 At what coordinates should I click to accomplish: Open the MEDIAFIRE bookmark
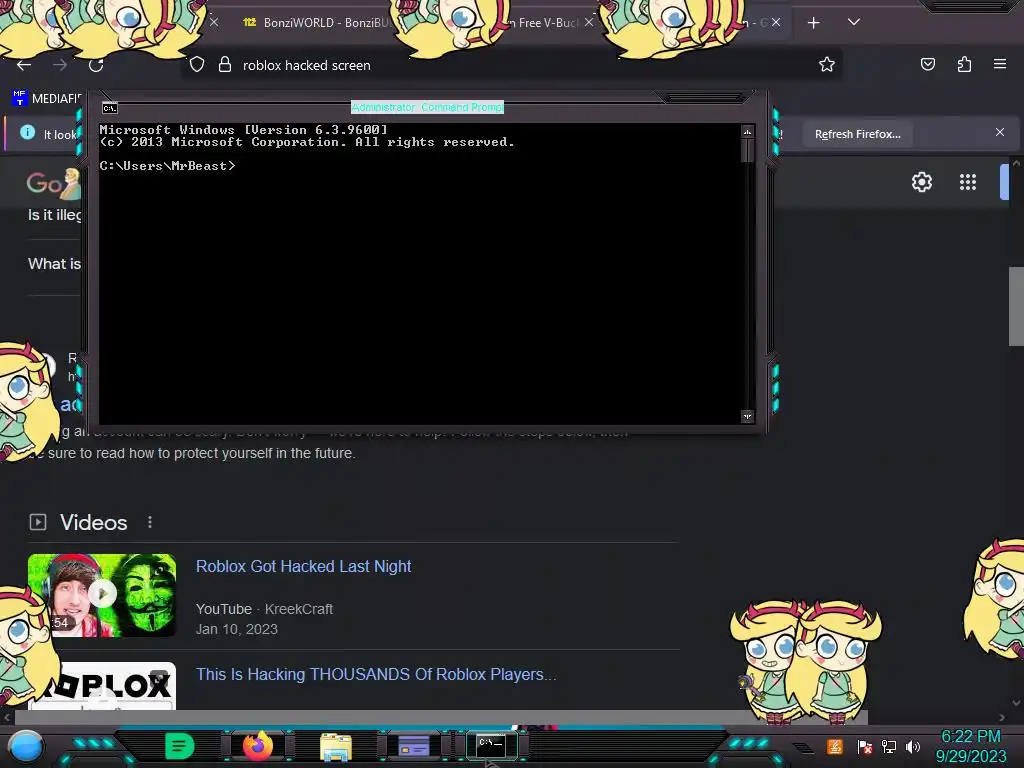(47, 99)
